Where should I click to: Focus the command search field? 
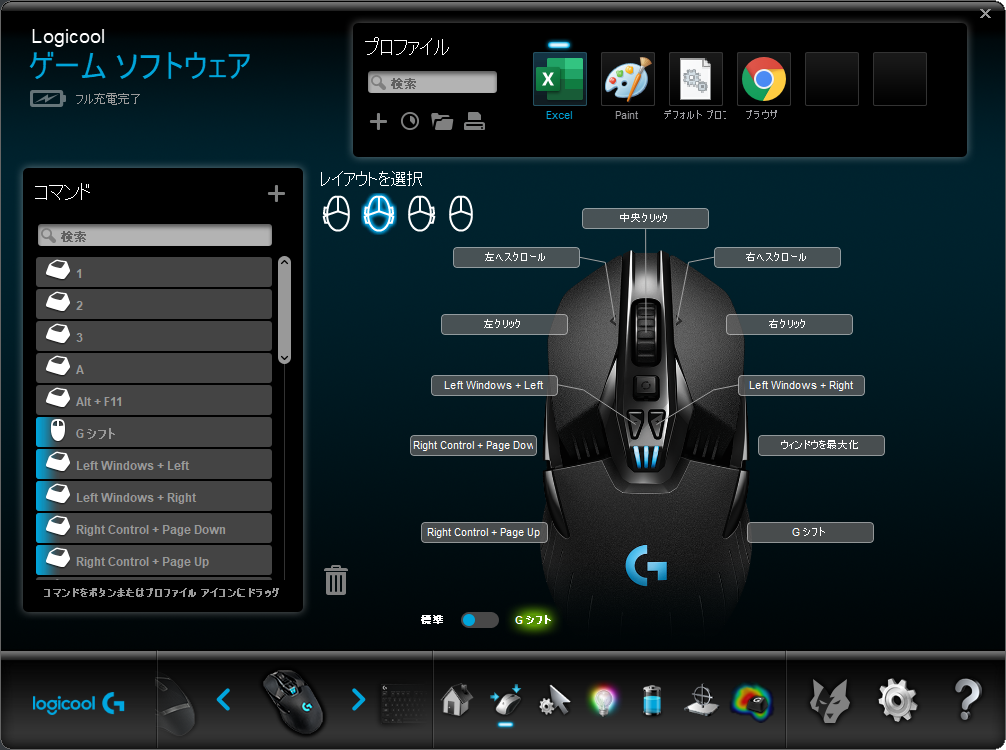coord(155,235)
